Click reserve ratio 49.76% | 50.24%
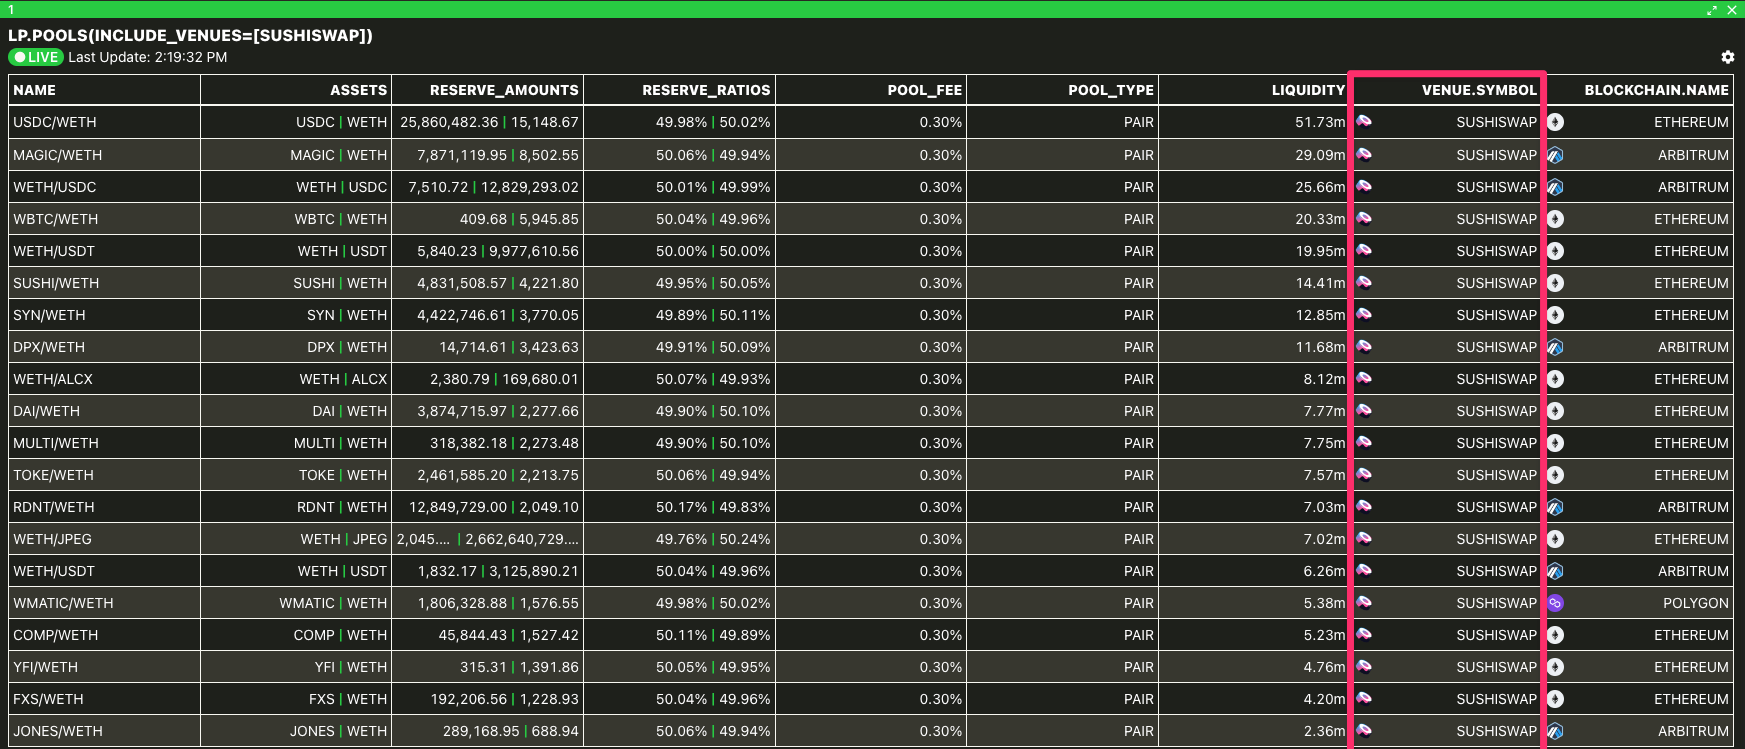 coord(713,539)
